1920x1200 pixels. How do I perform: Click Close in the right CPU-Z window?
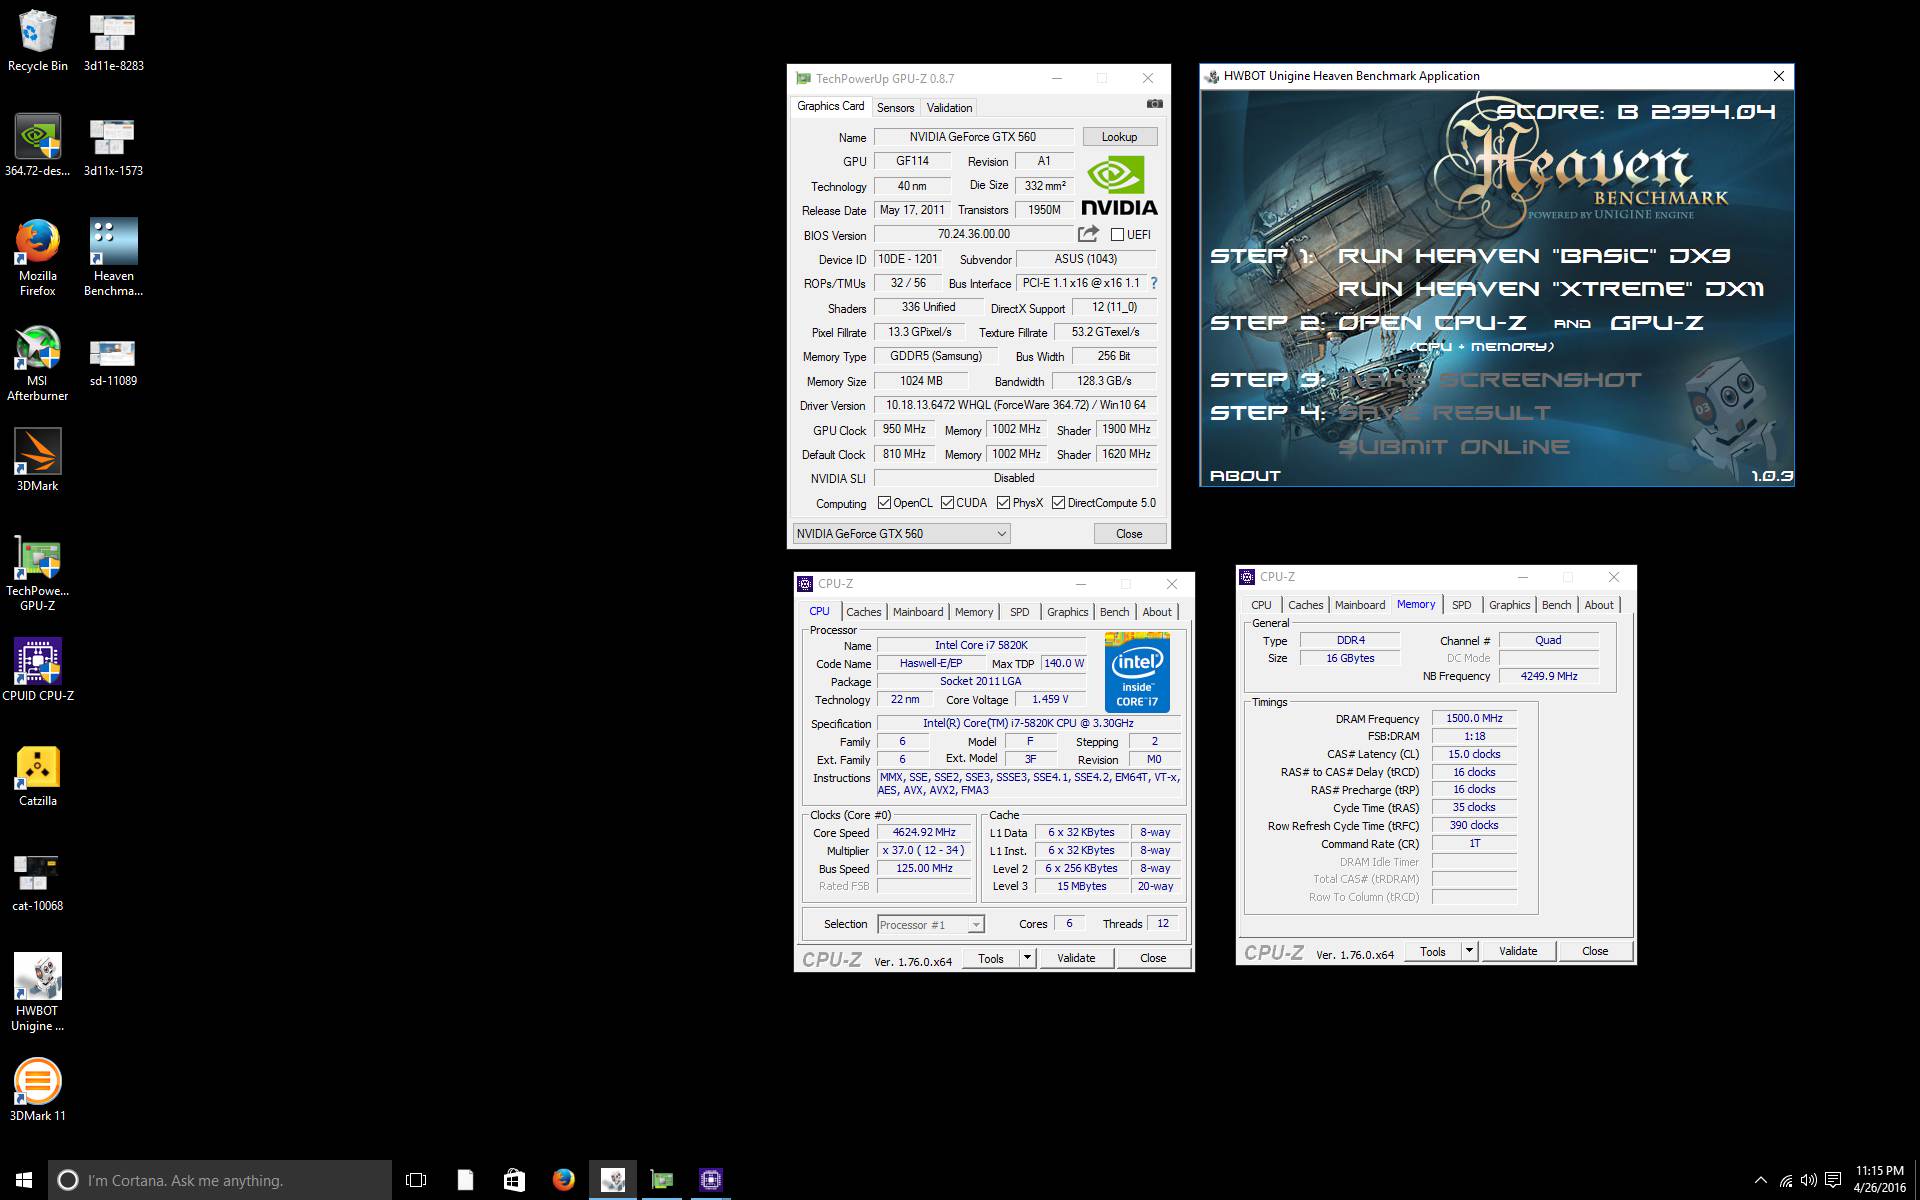(x=1595, y=951)
